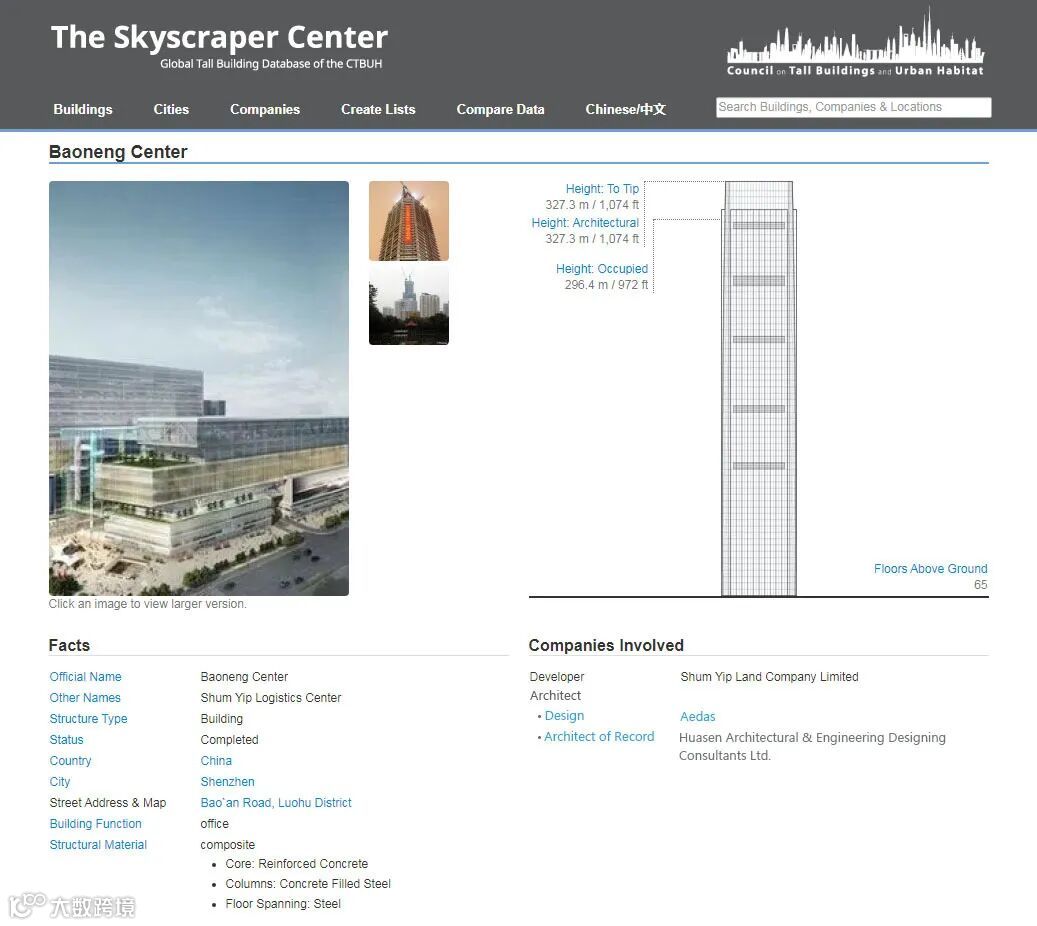The width and height of the screenshot is (1037, 926).
Task: Select the 327.3 m / 1,074 ft tip value
Action: pyautogui.click(x=592, y=205)
